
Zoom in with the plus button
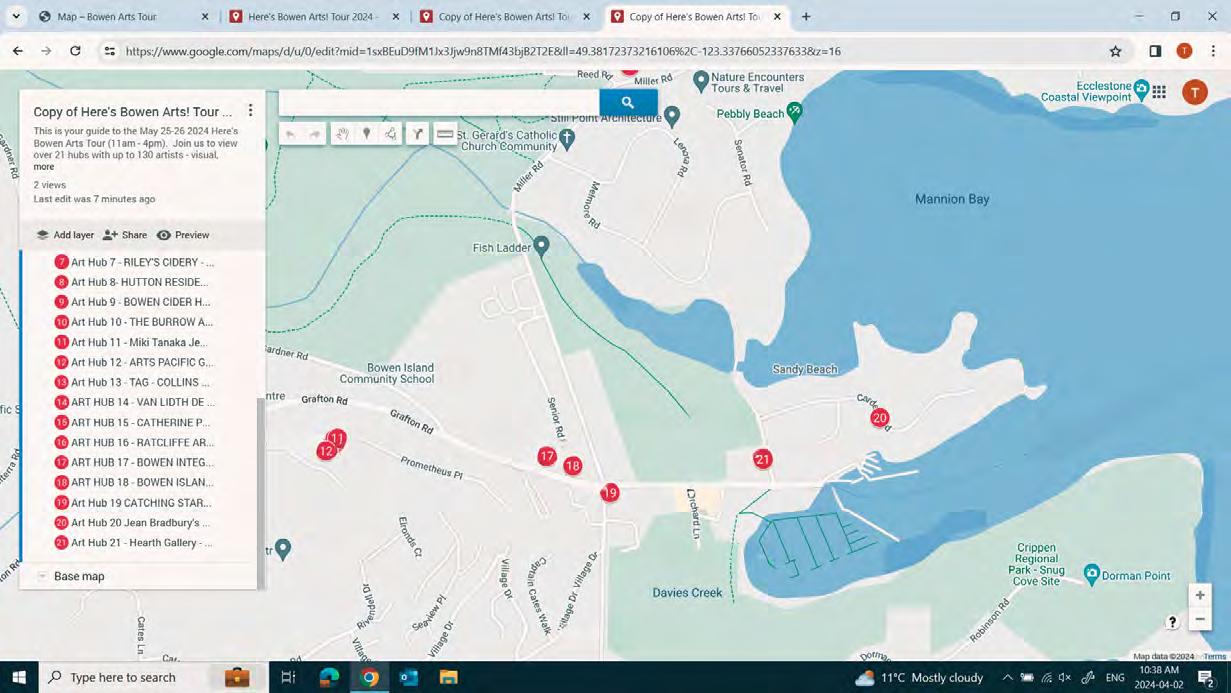[x=1200, y=595]
